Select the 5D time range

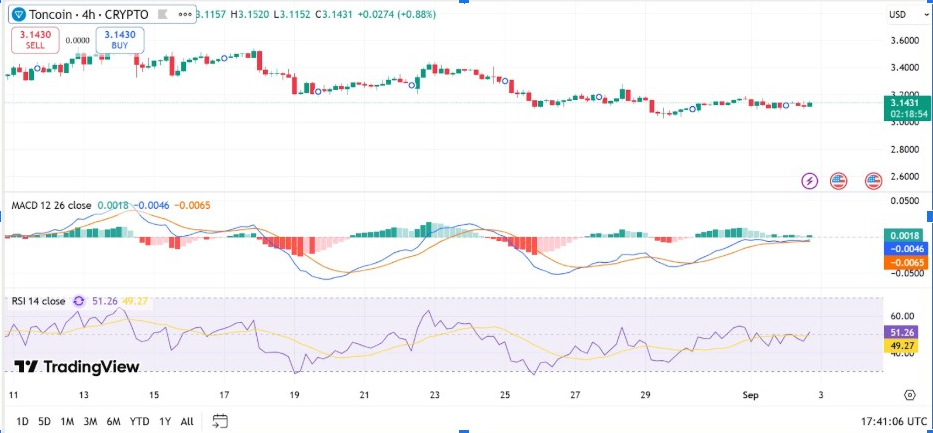coord(45,422)
